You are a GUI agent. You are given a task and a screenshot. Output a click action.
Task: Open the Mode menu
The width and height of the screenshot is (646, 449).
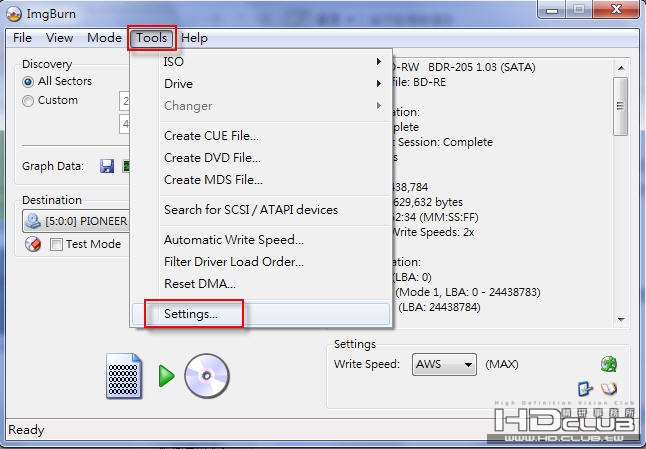point(104,38)
